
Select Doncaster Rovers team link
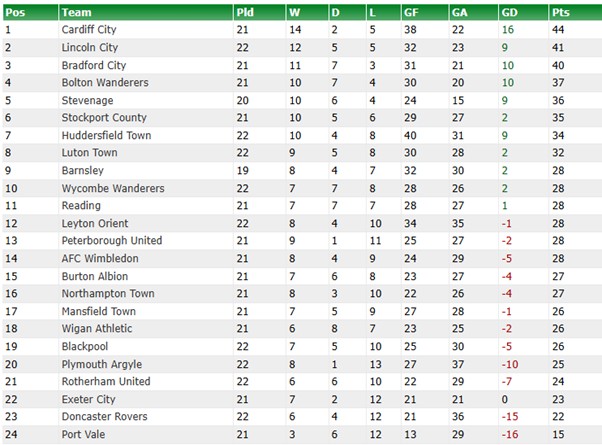[103, 417]
